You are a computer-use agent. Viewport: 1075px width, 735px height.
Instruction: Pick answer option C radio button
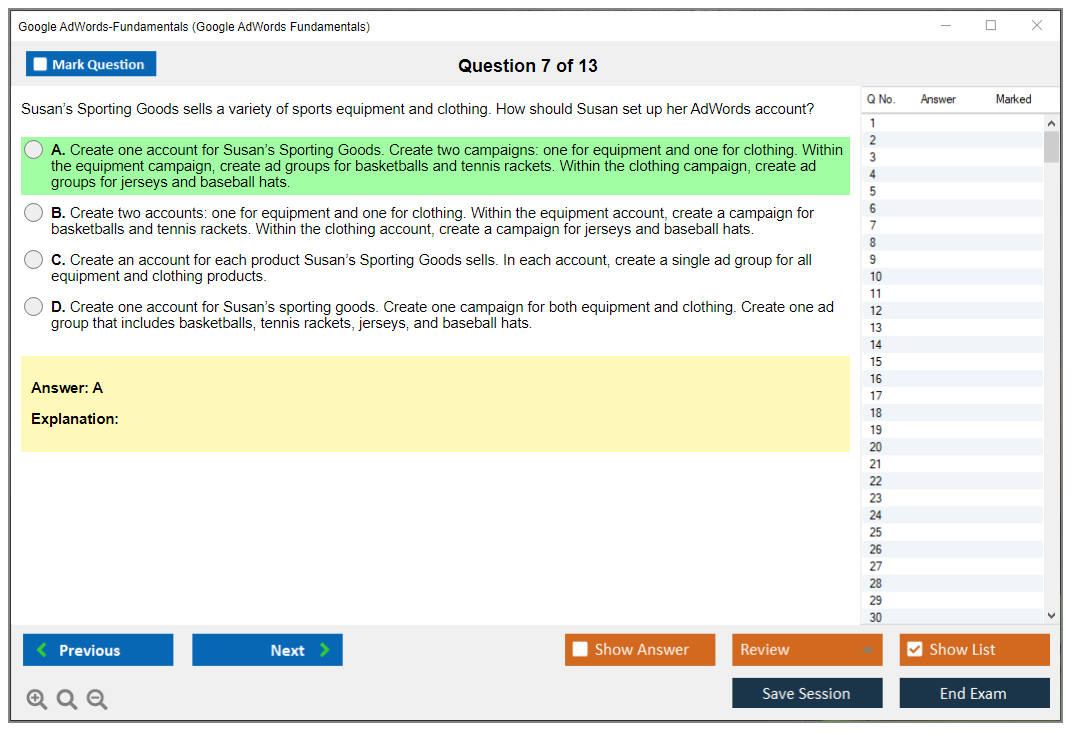tap(34, 260)
